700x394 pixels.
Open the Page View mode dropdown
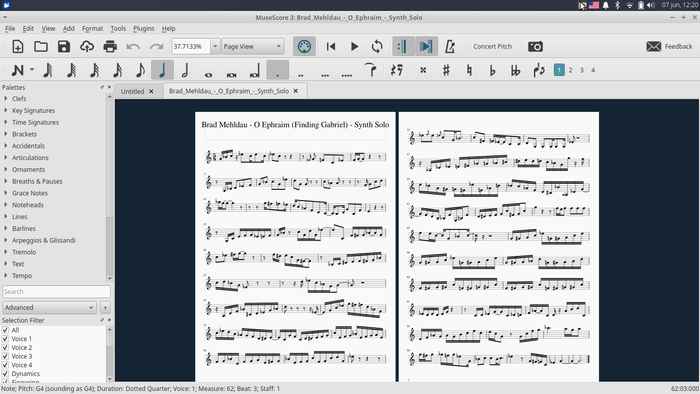[253, 46]
